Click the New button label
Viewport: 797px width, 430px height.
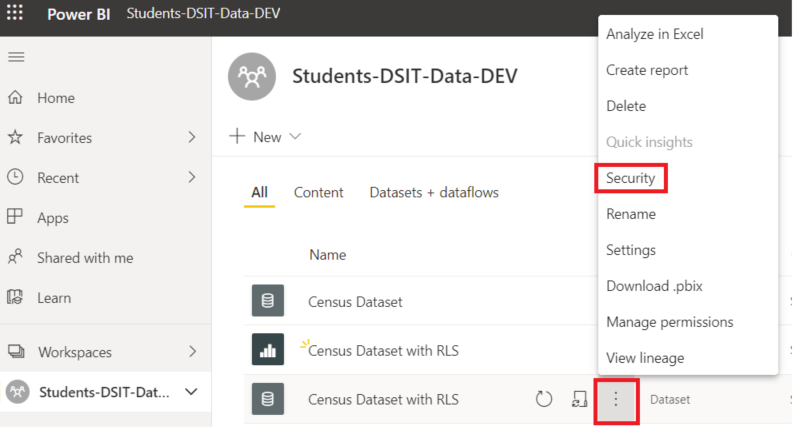coord(267,137)
